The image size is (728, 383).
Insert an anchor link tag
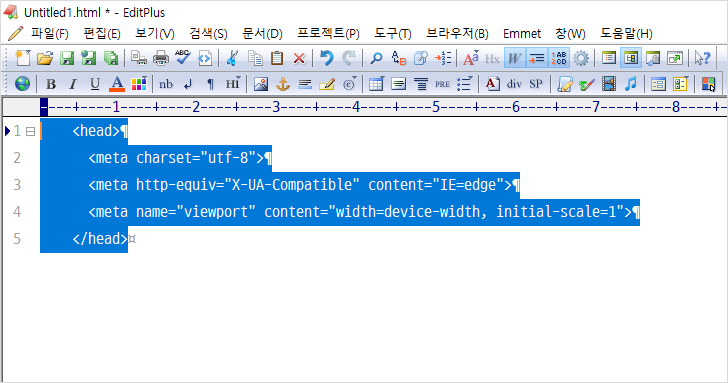pyautogui.click(x=283, y=84)
